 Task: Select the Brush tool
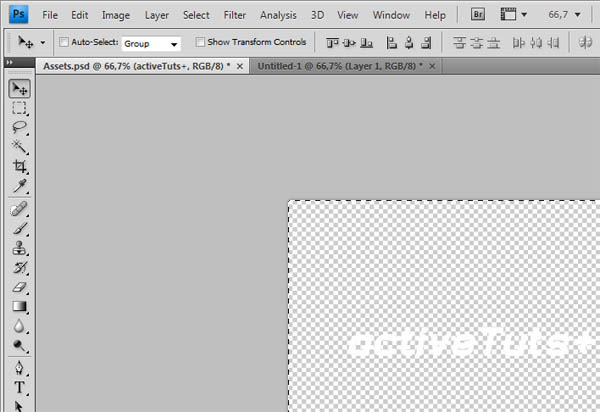coord(19,229)
